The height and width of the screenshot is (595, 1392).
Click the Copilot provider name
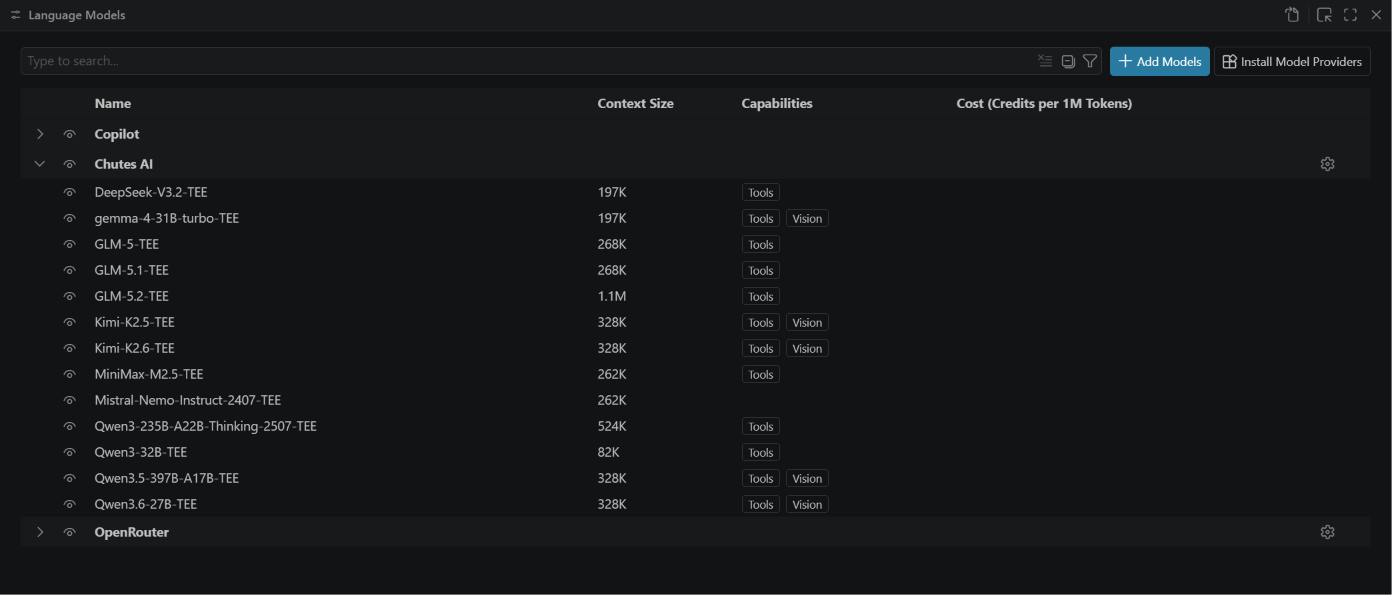pos(117,134)
